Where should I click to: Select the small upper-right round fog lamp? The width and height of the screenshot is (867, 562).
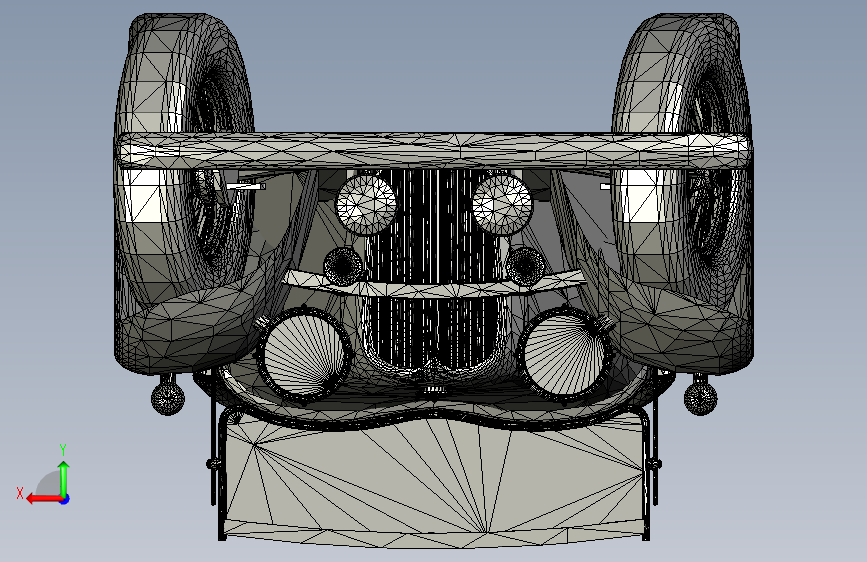502,204
